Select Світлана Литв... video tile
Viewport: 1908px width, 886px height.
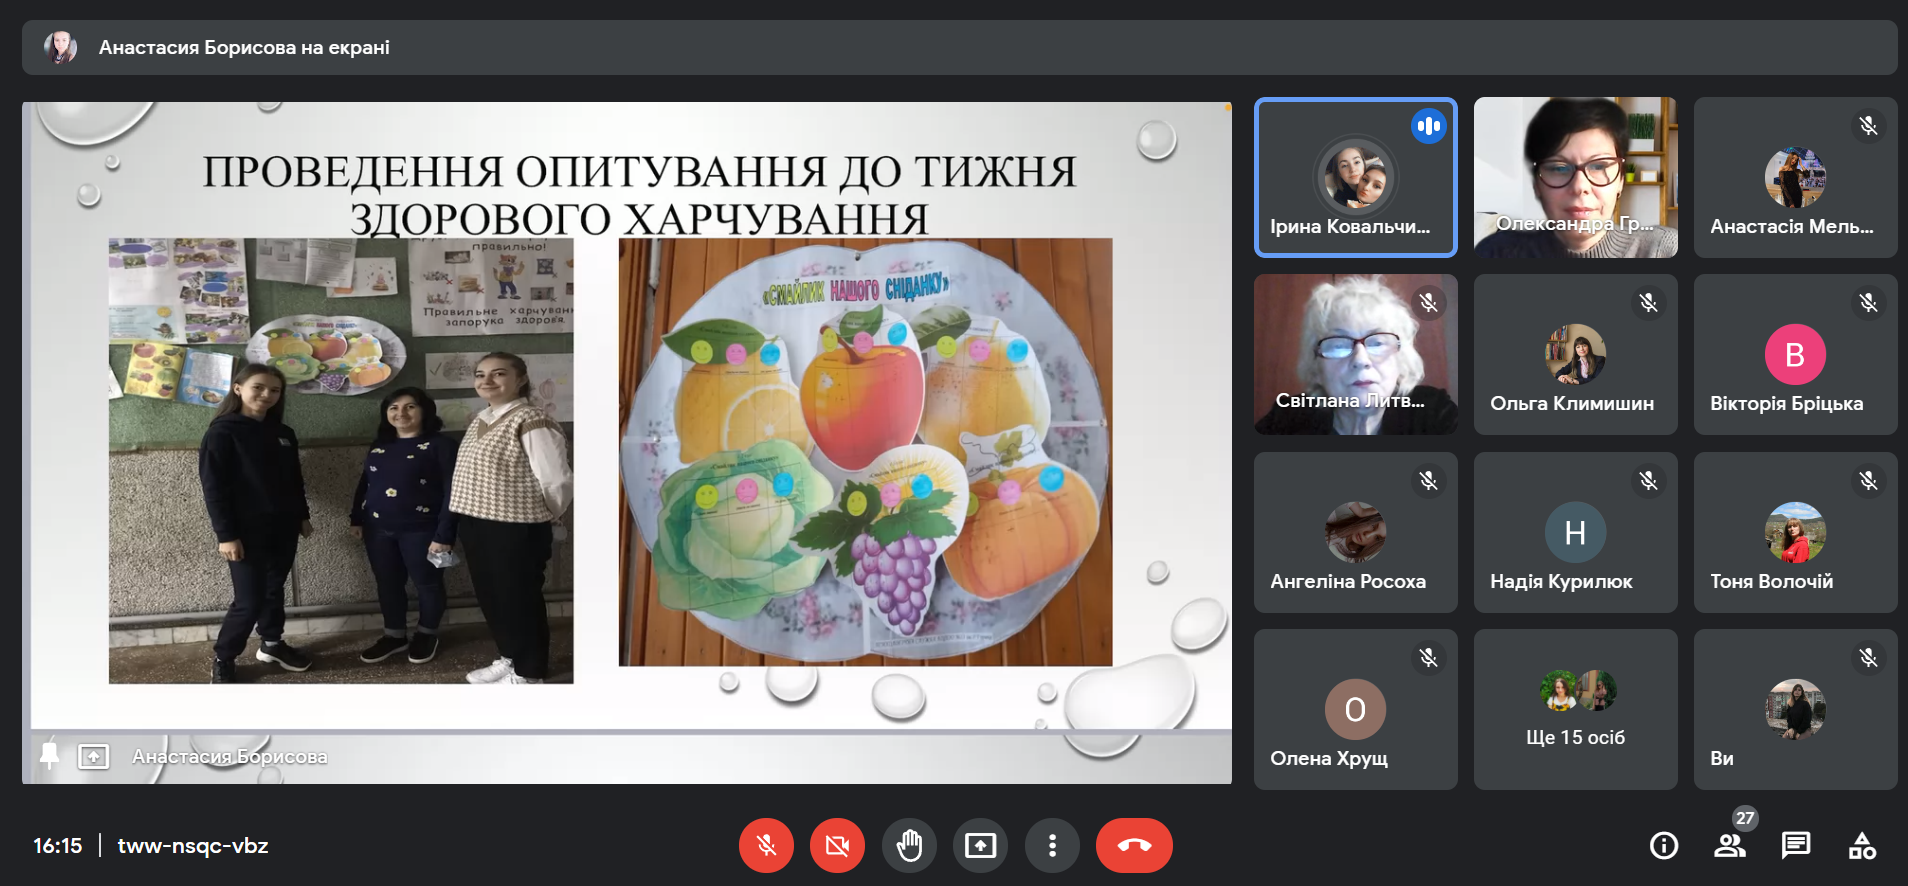(1355, 354)
